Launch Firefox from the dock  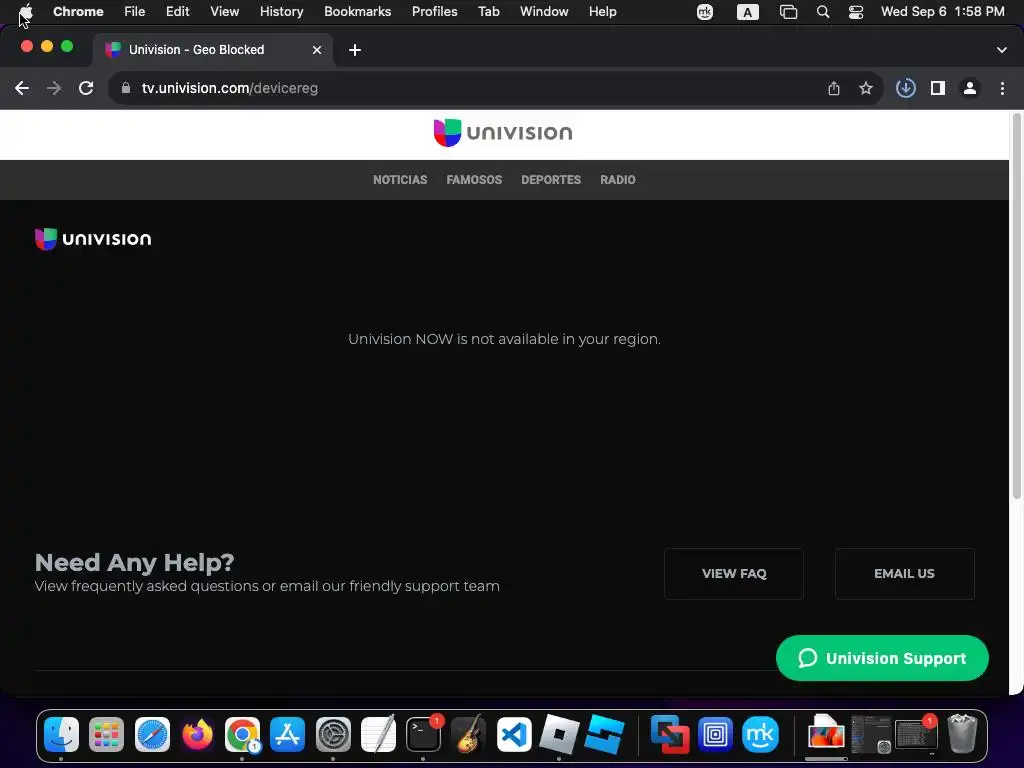tap(197, 734)
